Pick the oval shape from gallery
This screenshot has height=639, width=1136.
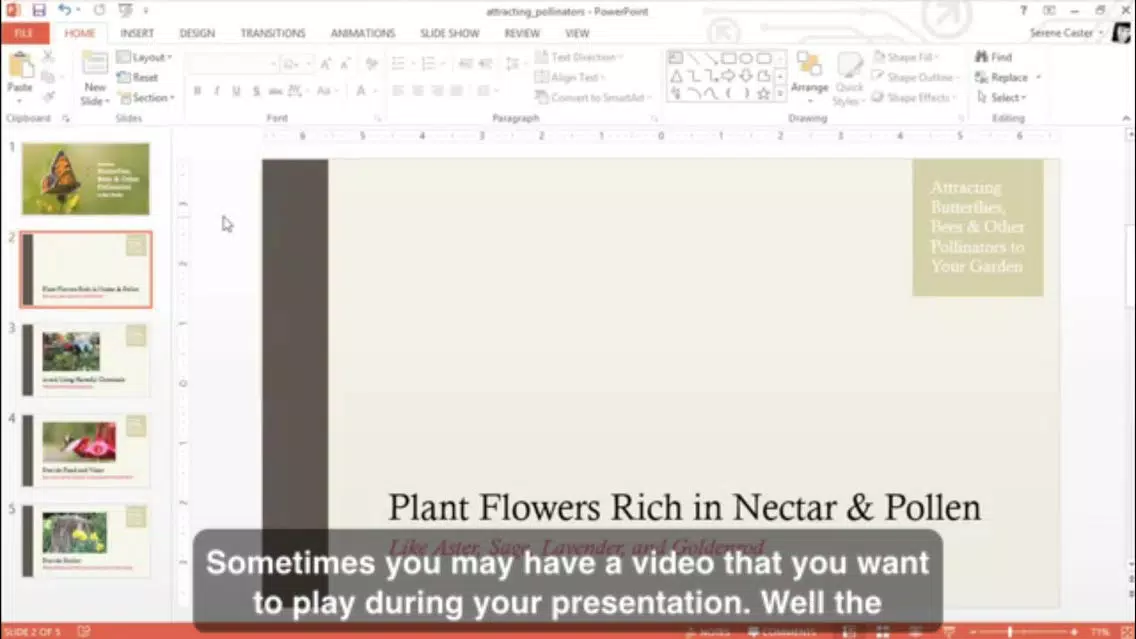tap(746, 58)
